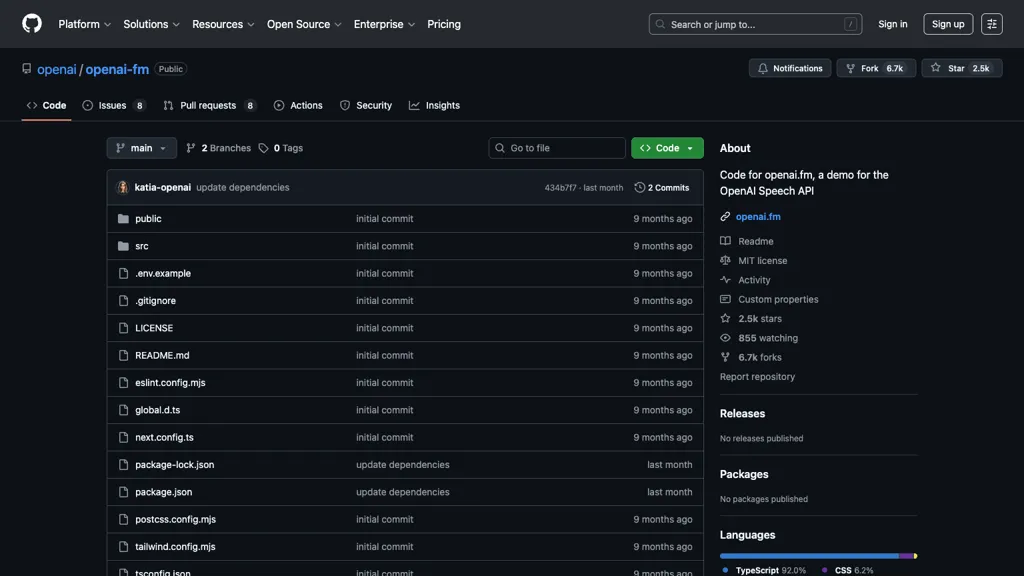The image size is (1024, 576).
Task: Open the 2 Commits history link
Action: (662, 187)
